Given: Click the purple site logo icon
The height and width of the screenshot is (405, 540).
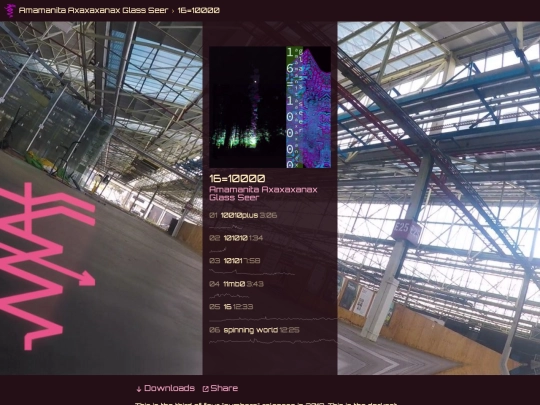Looking at the screenshot, I should point(10,11).
